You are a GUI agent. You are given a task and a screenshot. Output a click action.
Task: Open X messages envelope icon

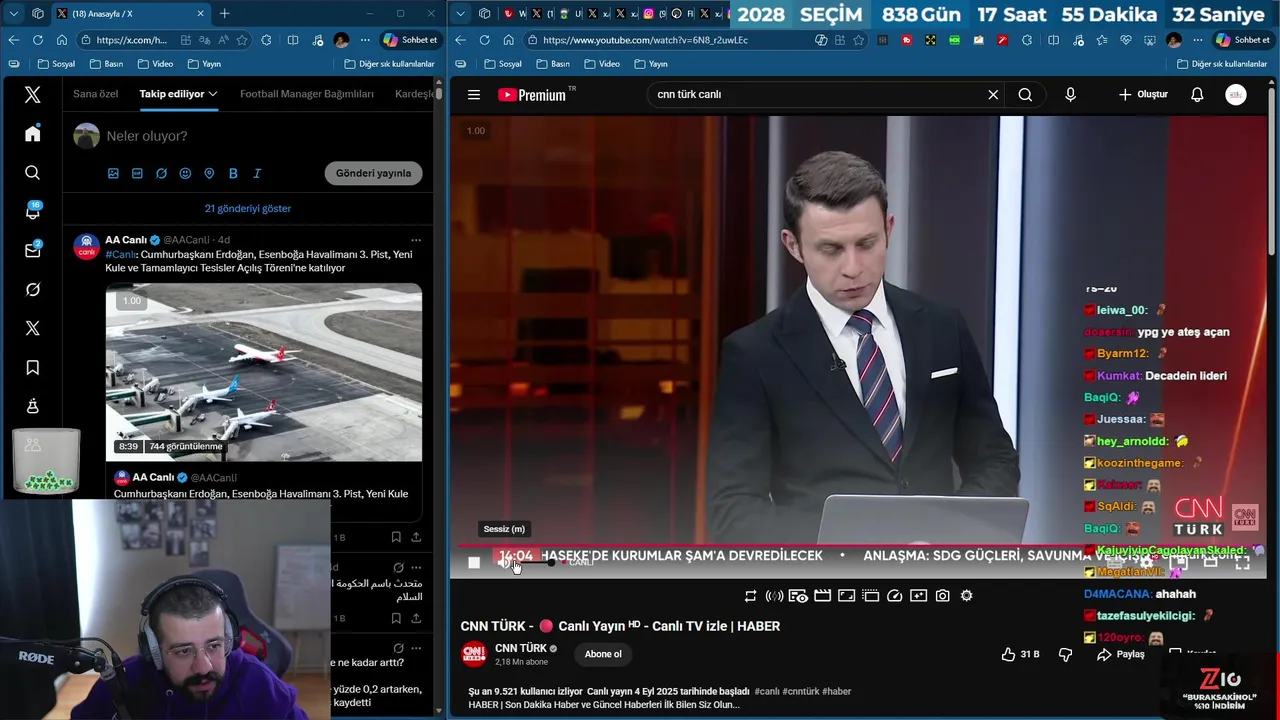tap(33, 250)
